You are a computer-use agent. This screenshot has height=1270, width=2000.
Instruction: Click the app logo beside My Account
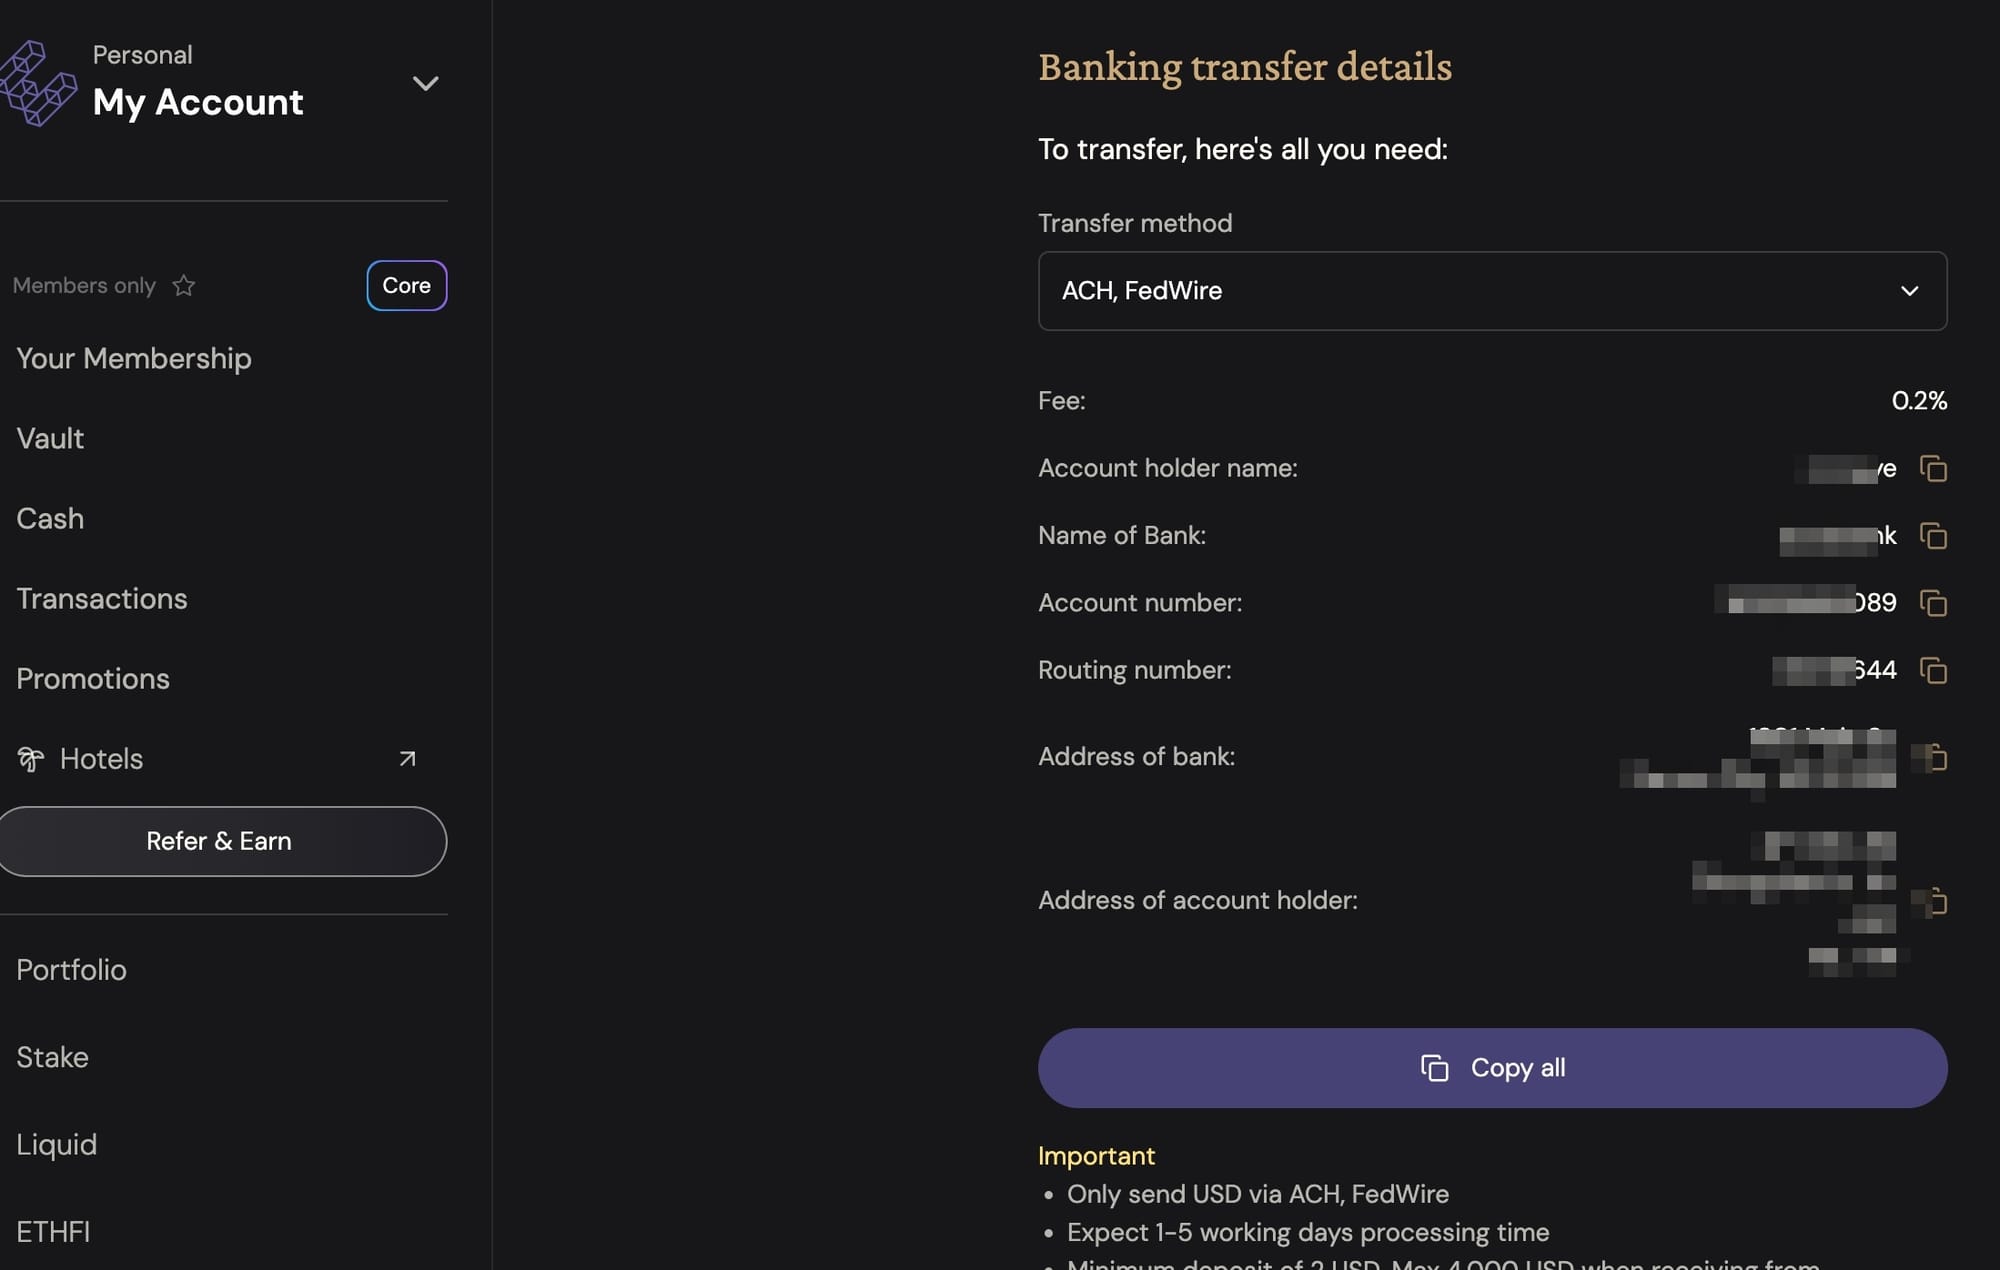pyautogui.click(x=38, y=83)
